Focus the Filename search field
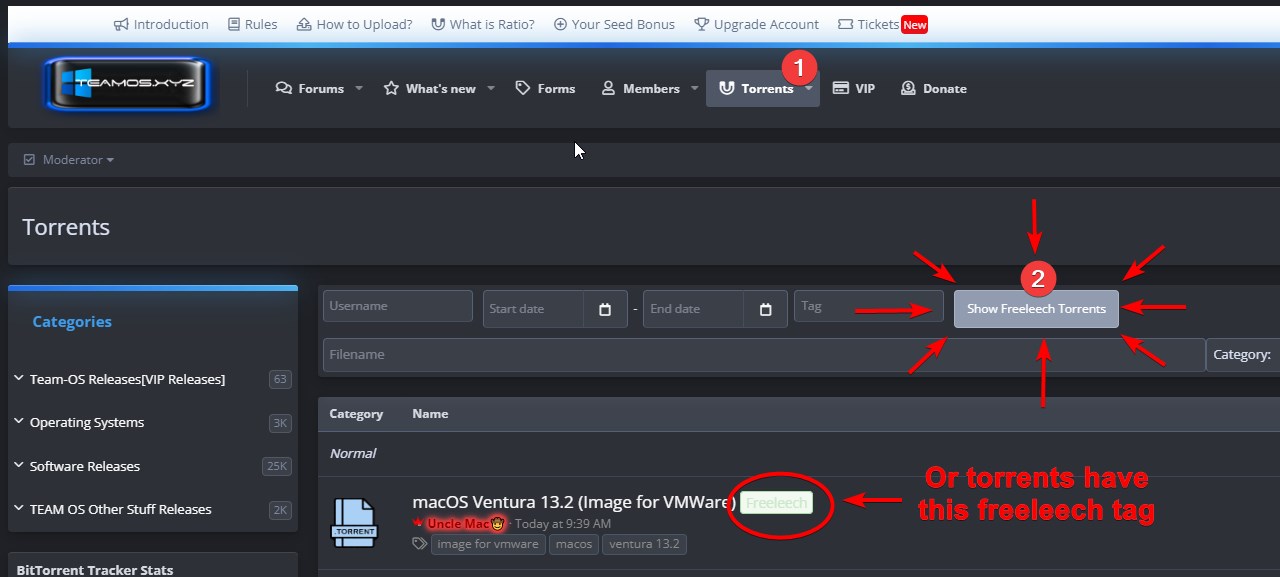The image size is (1280, 577). click(x=764, y=355)
